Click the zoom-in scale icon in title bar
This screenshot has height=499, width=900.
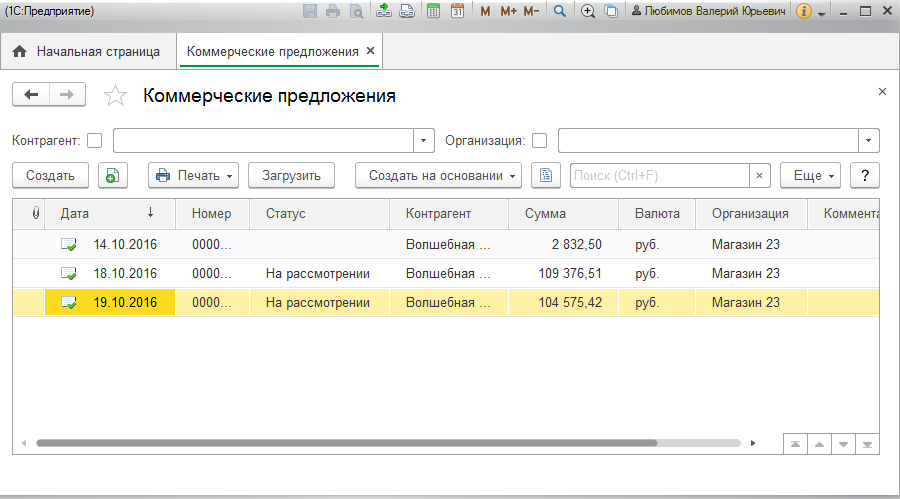point(587,11)
